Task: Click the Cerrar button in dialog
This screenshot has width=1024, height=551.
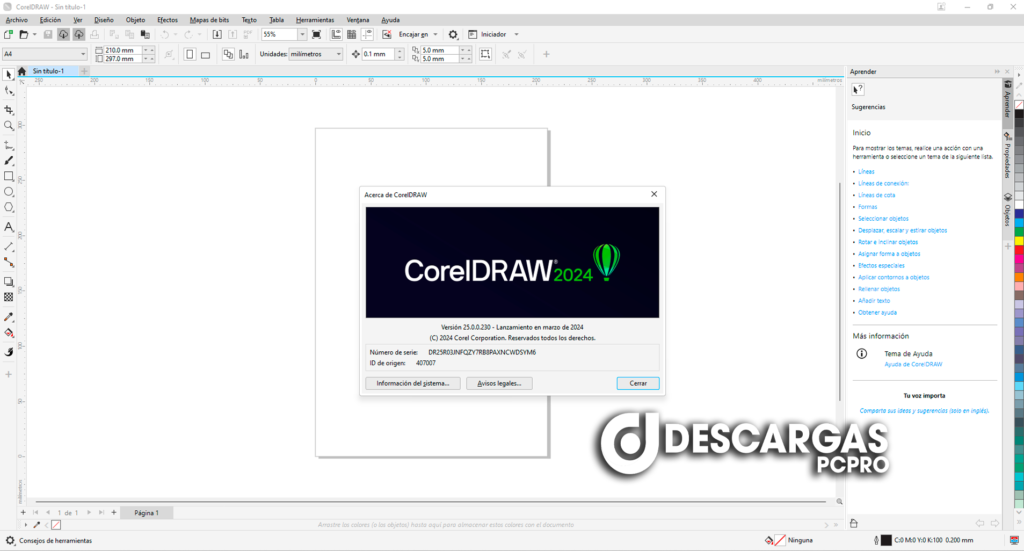Action: pos(637,383)
